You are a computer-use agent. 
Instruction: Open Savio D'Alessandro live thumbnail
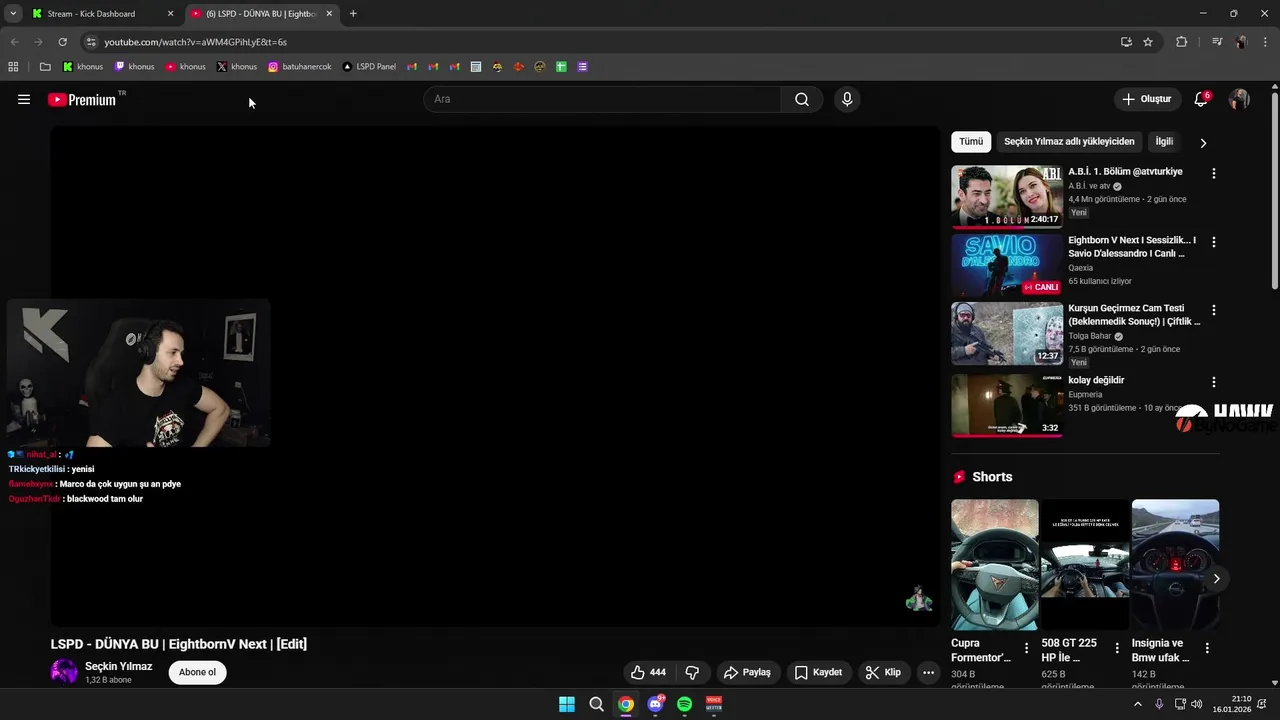pos(1007,265)
